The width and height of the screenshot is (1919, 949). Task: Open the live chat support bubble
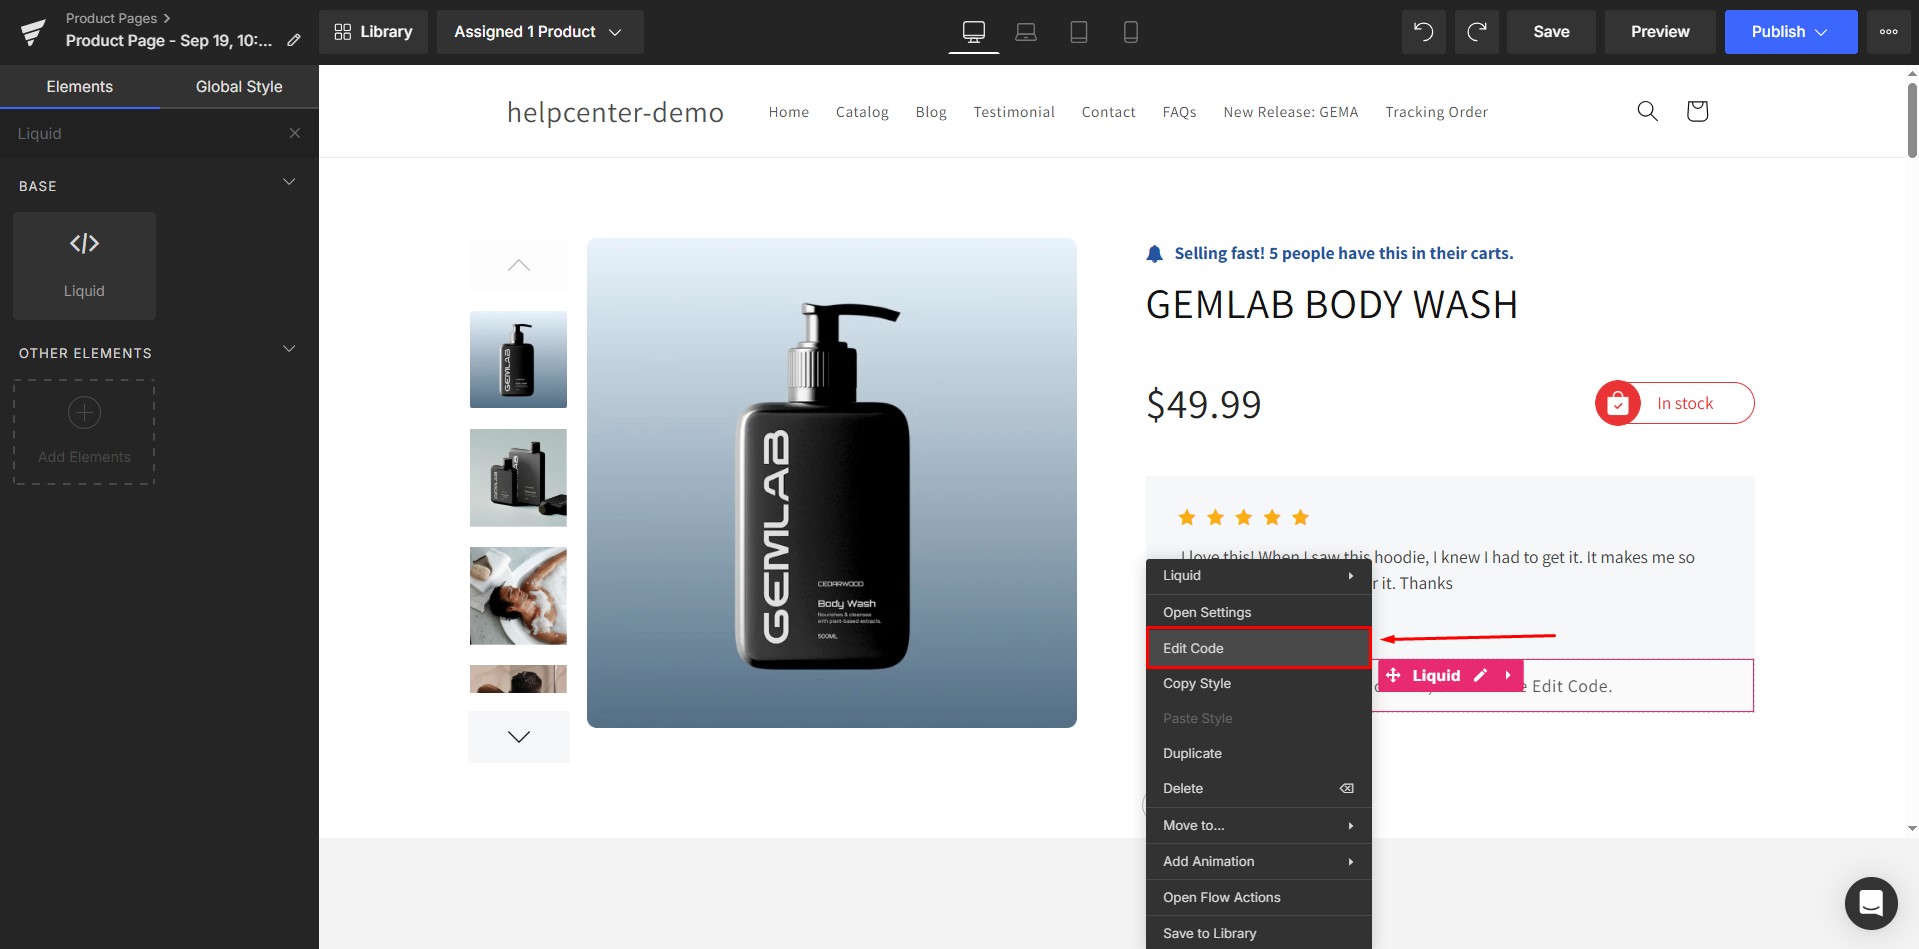click(x=1870, y=903)
